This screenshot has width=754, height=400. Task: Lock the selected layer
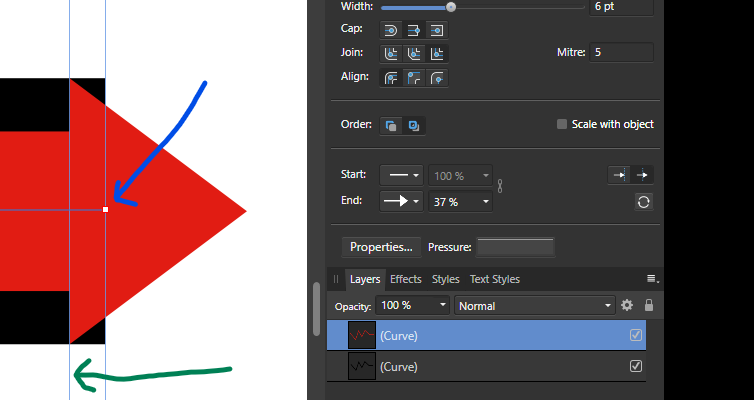click(x=649, y=305)
